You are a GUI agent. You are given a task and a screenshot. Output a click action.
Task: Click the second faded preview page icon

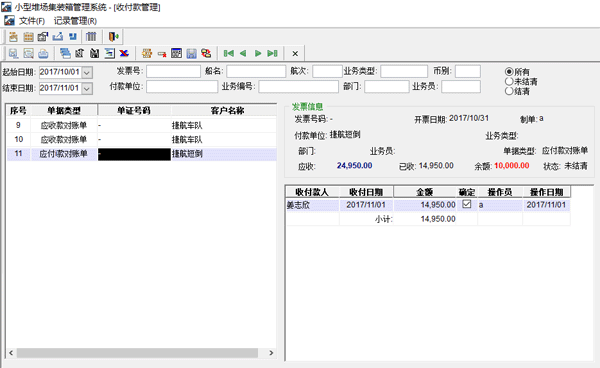28,54
